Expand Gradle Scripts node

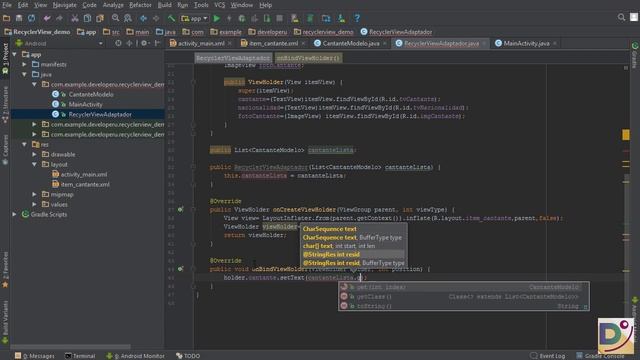[15, 214]
